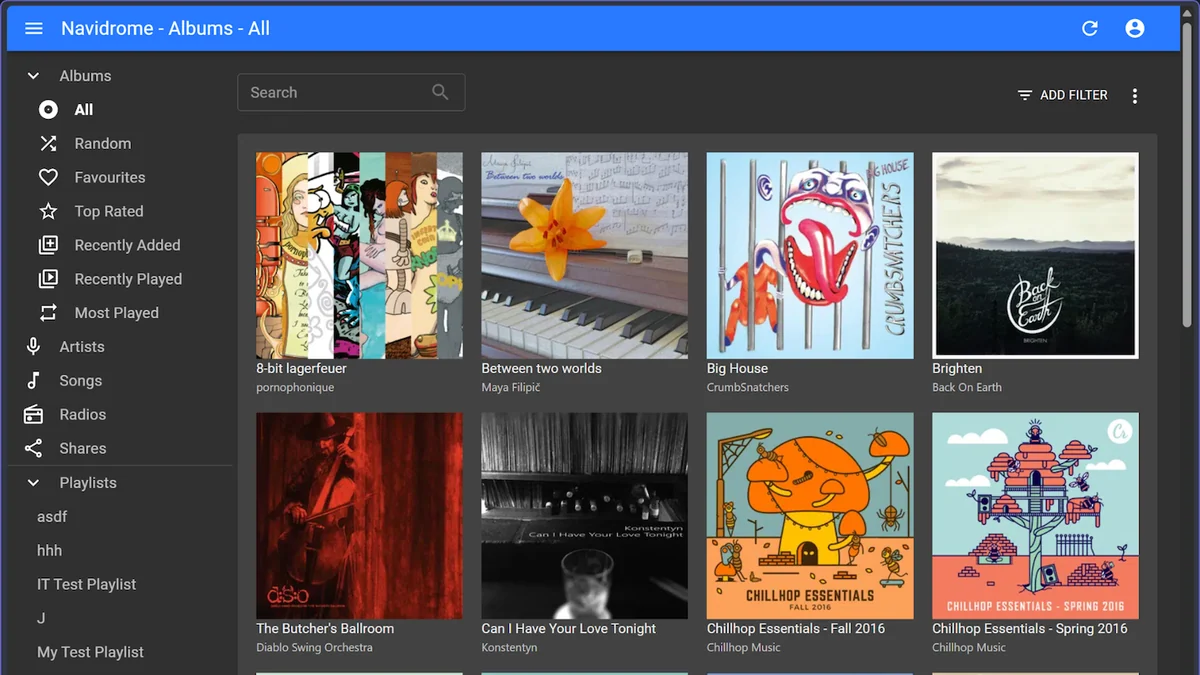The width and height of the screenshot is (1200, 675).
Task: Click the Albums menu header label
Action: pyautogui.click(x=85, y=76)
